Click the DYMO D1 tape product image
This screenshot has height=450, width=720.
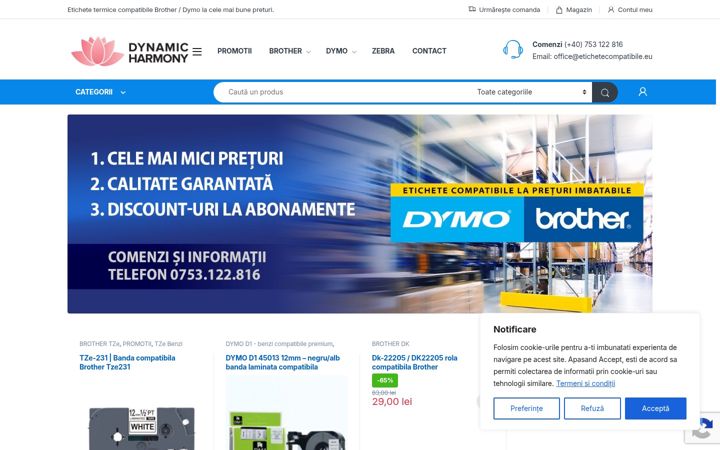[286, 413]
